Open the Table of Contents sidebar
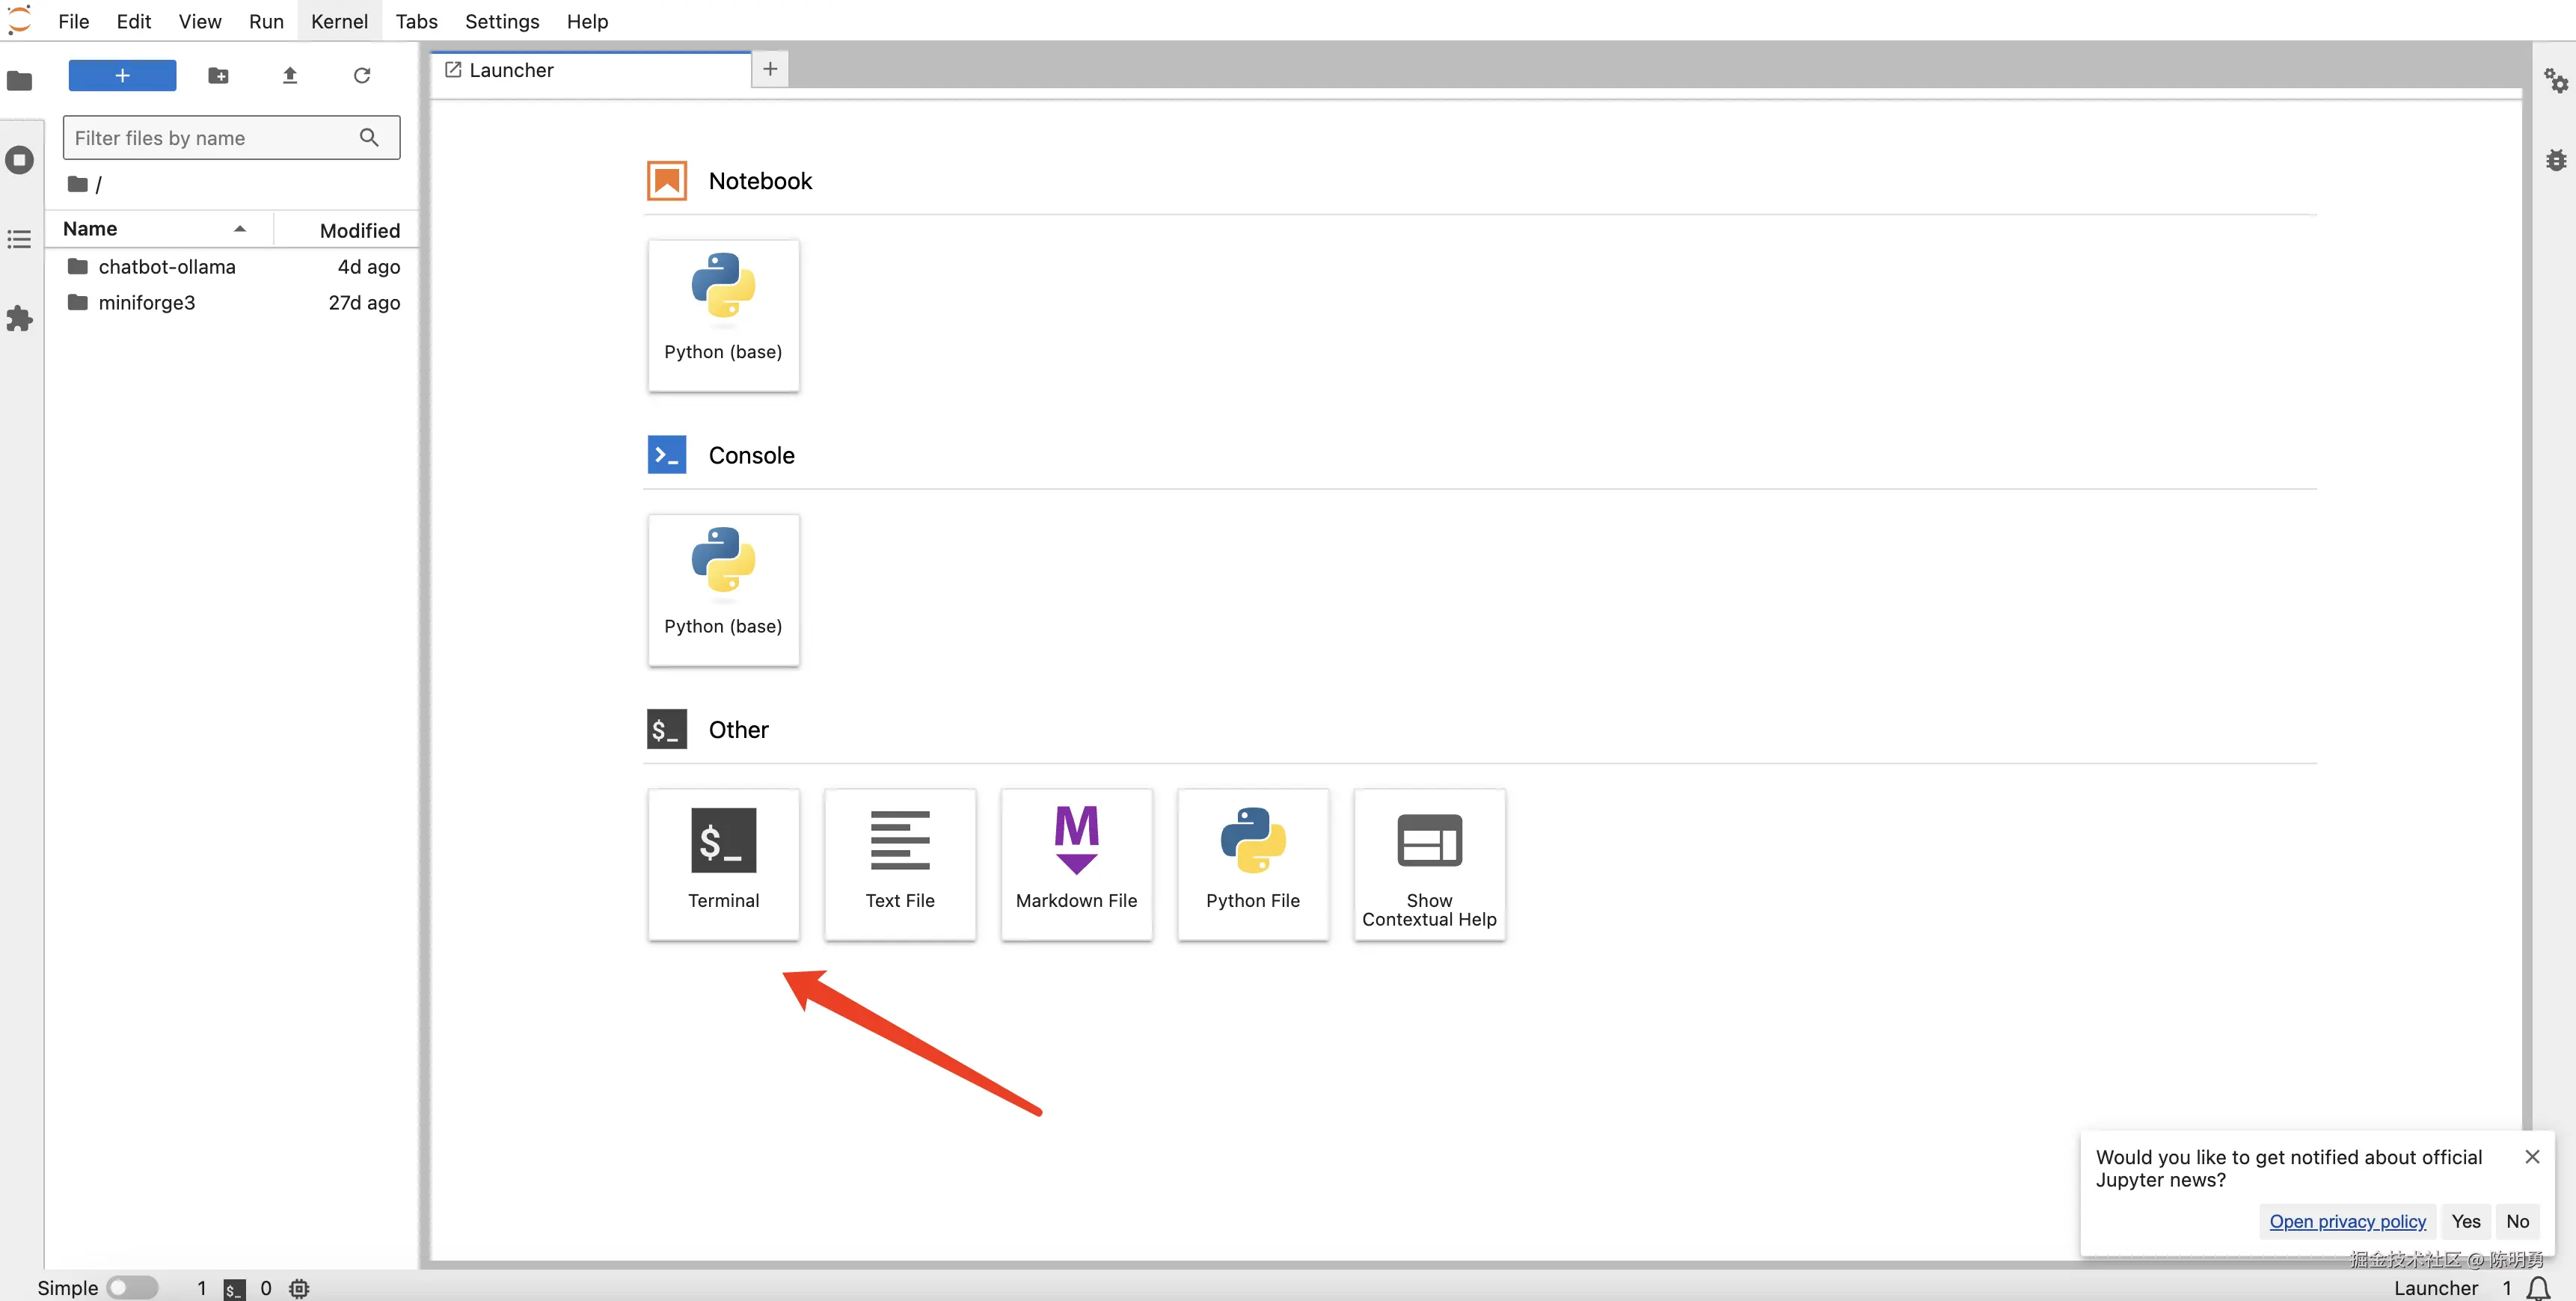 (x=20, y=239)
